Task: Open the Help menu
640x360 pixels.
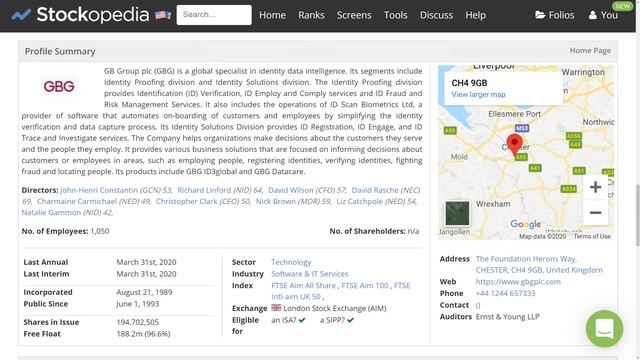Action: (475, 15)
